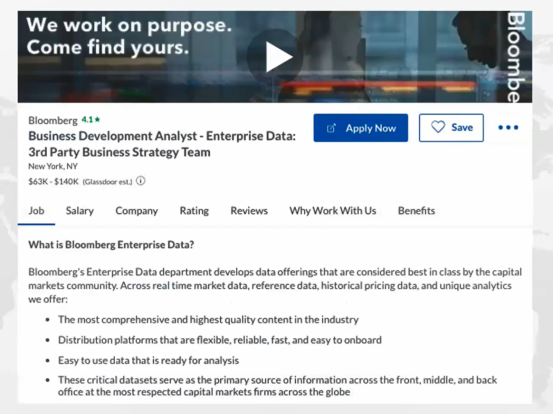This screenshot has width=553, height=414.
Task: Click the Apply Now button
Action: 360,128
